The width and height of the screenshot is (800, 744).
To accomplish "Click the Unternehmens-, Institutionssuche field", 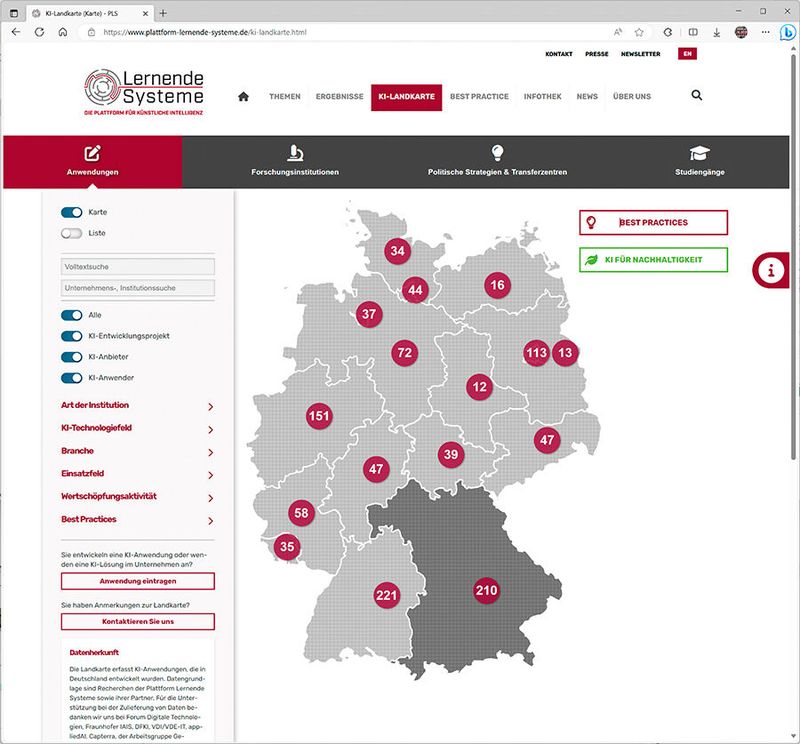I will point(138,288).
